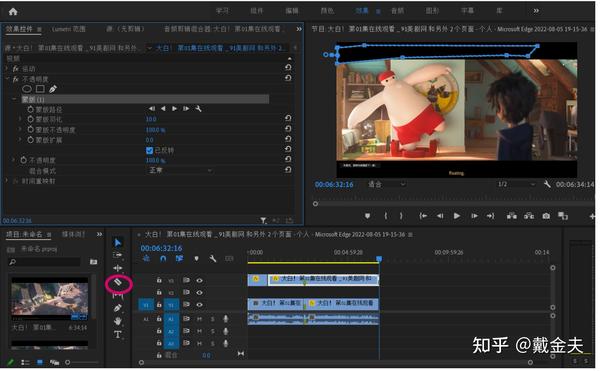
Task: Switch to the 音频 workspace
Action: [x=397, y=11]
